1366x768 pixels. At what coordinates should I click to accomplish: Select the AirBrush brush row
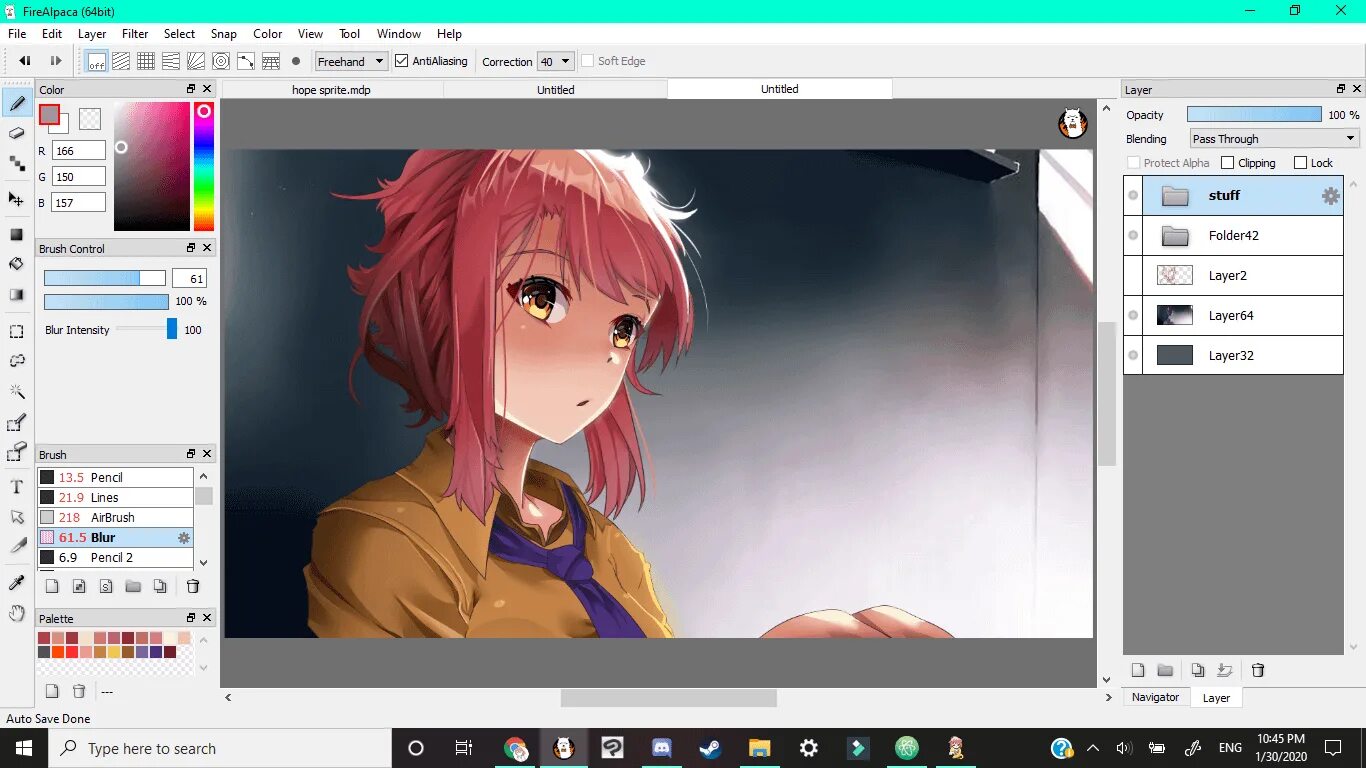(115, 518)
